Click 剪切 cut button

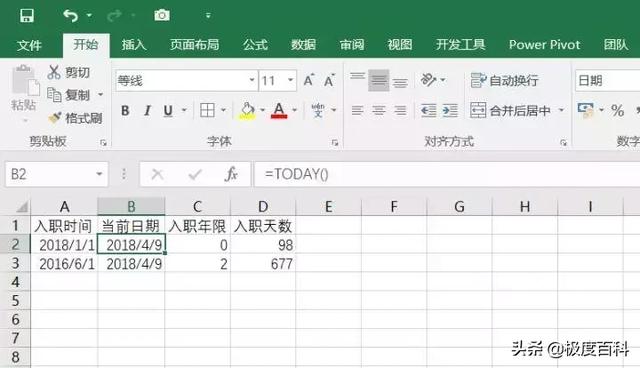69,72
